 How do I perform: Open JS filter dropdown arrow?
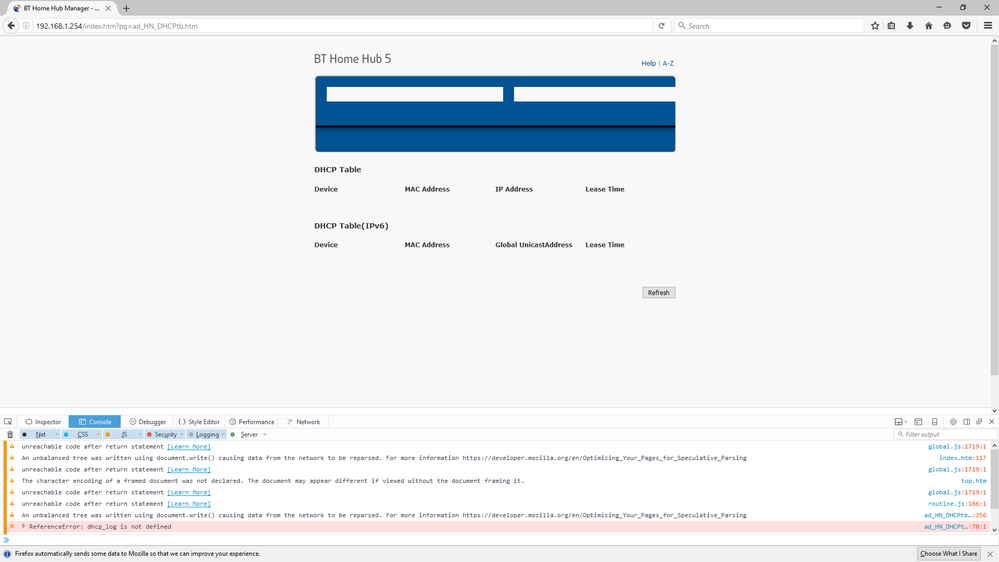click(x=140, y=435)
